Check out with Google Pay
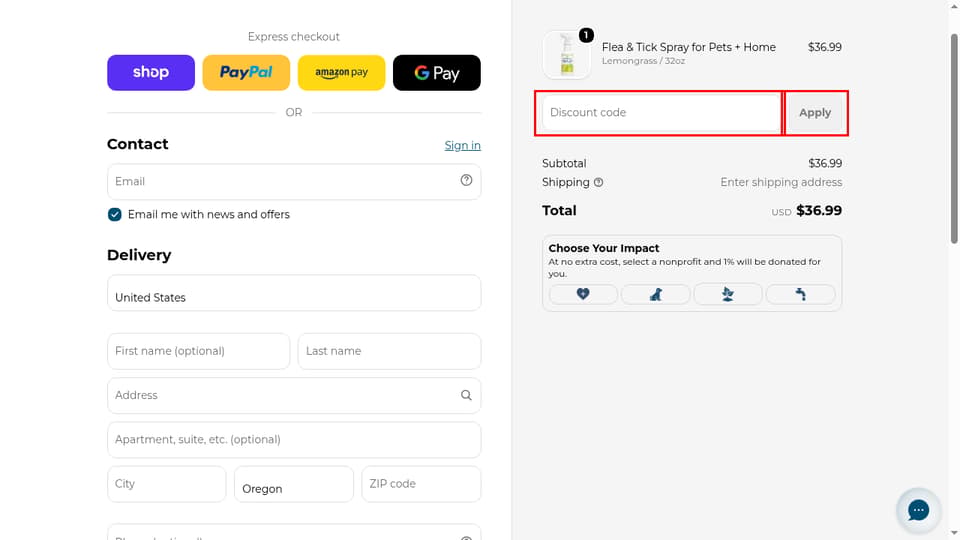Screen dimensions: 960x540 437,72
